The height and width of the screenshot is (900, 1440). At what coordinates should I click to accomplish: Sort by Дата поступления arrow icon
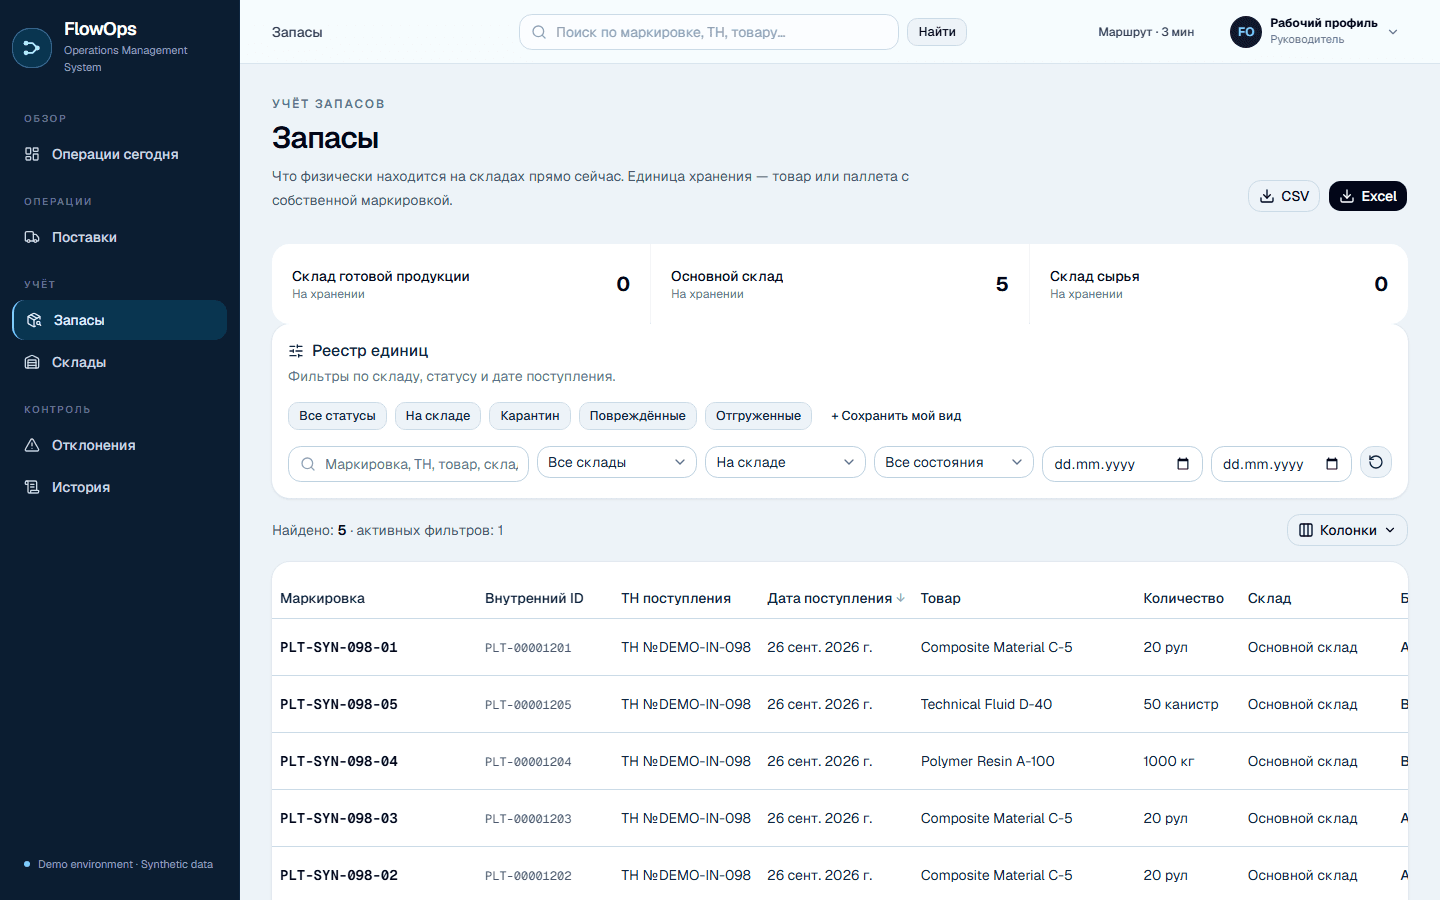[901, 598]
